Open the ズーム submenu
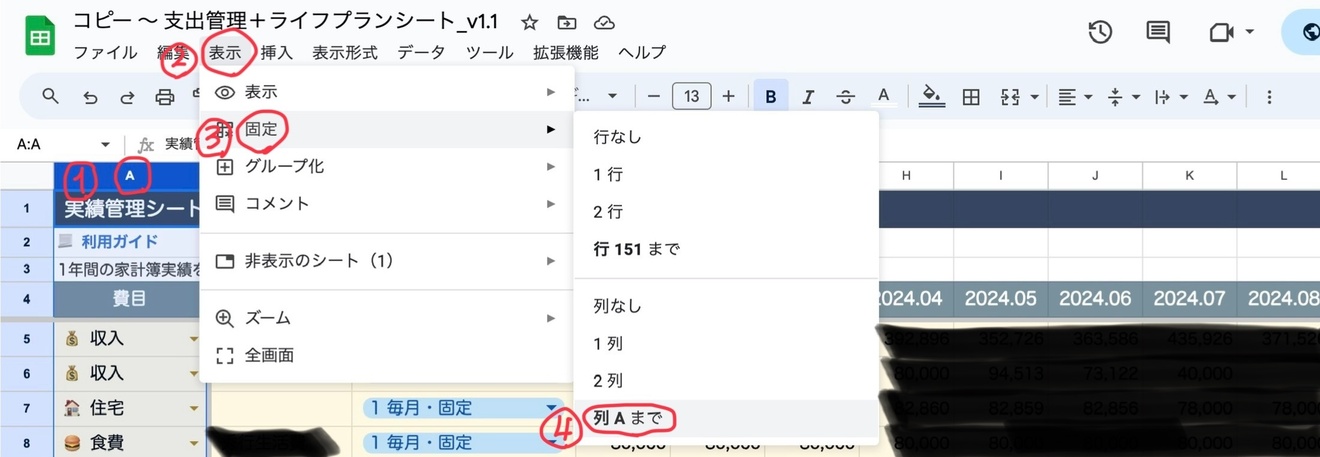This screenshot has height=457, width=1320. pos(387,318)
